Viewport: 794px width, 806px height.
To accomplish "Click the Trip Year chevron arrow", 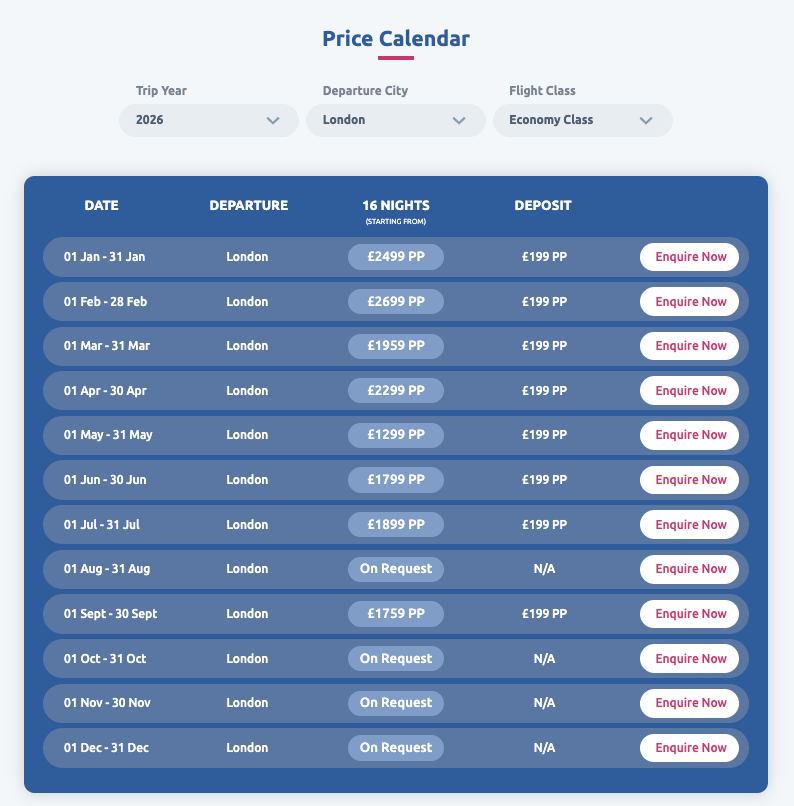I will click(x=273, y=121).
